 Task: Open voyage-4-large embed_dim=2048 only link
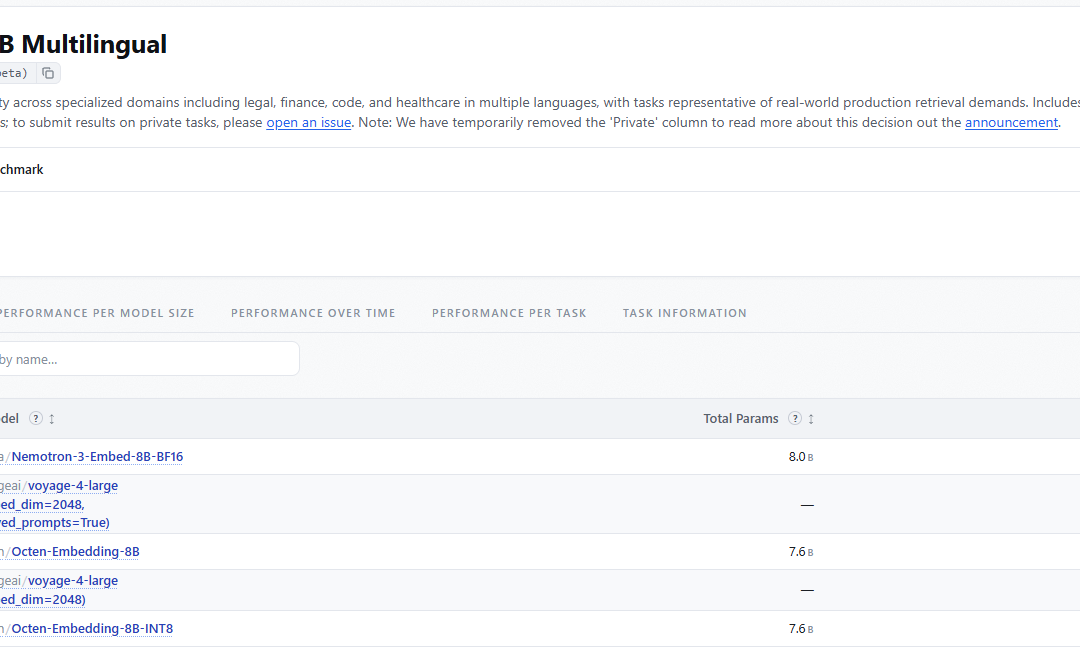pos(59,590)
